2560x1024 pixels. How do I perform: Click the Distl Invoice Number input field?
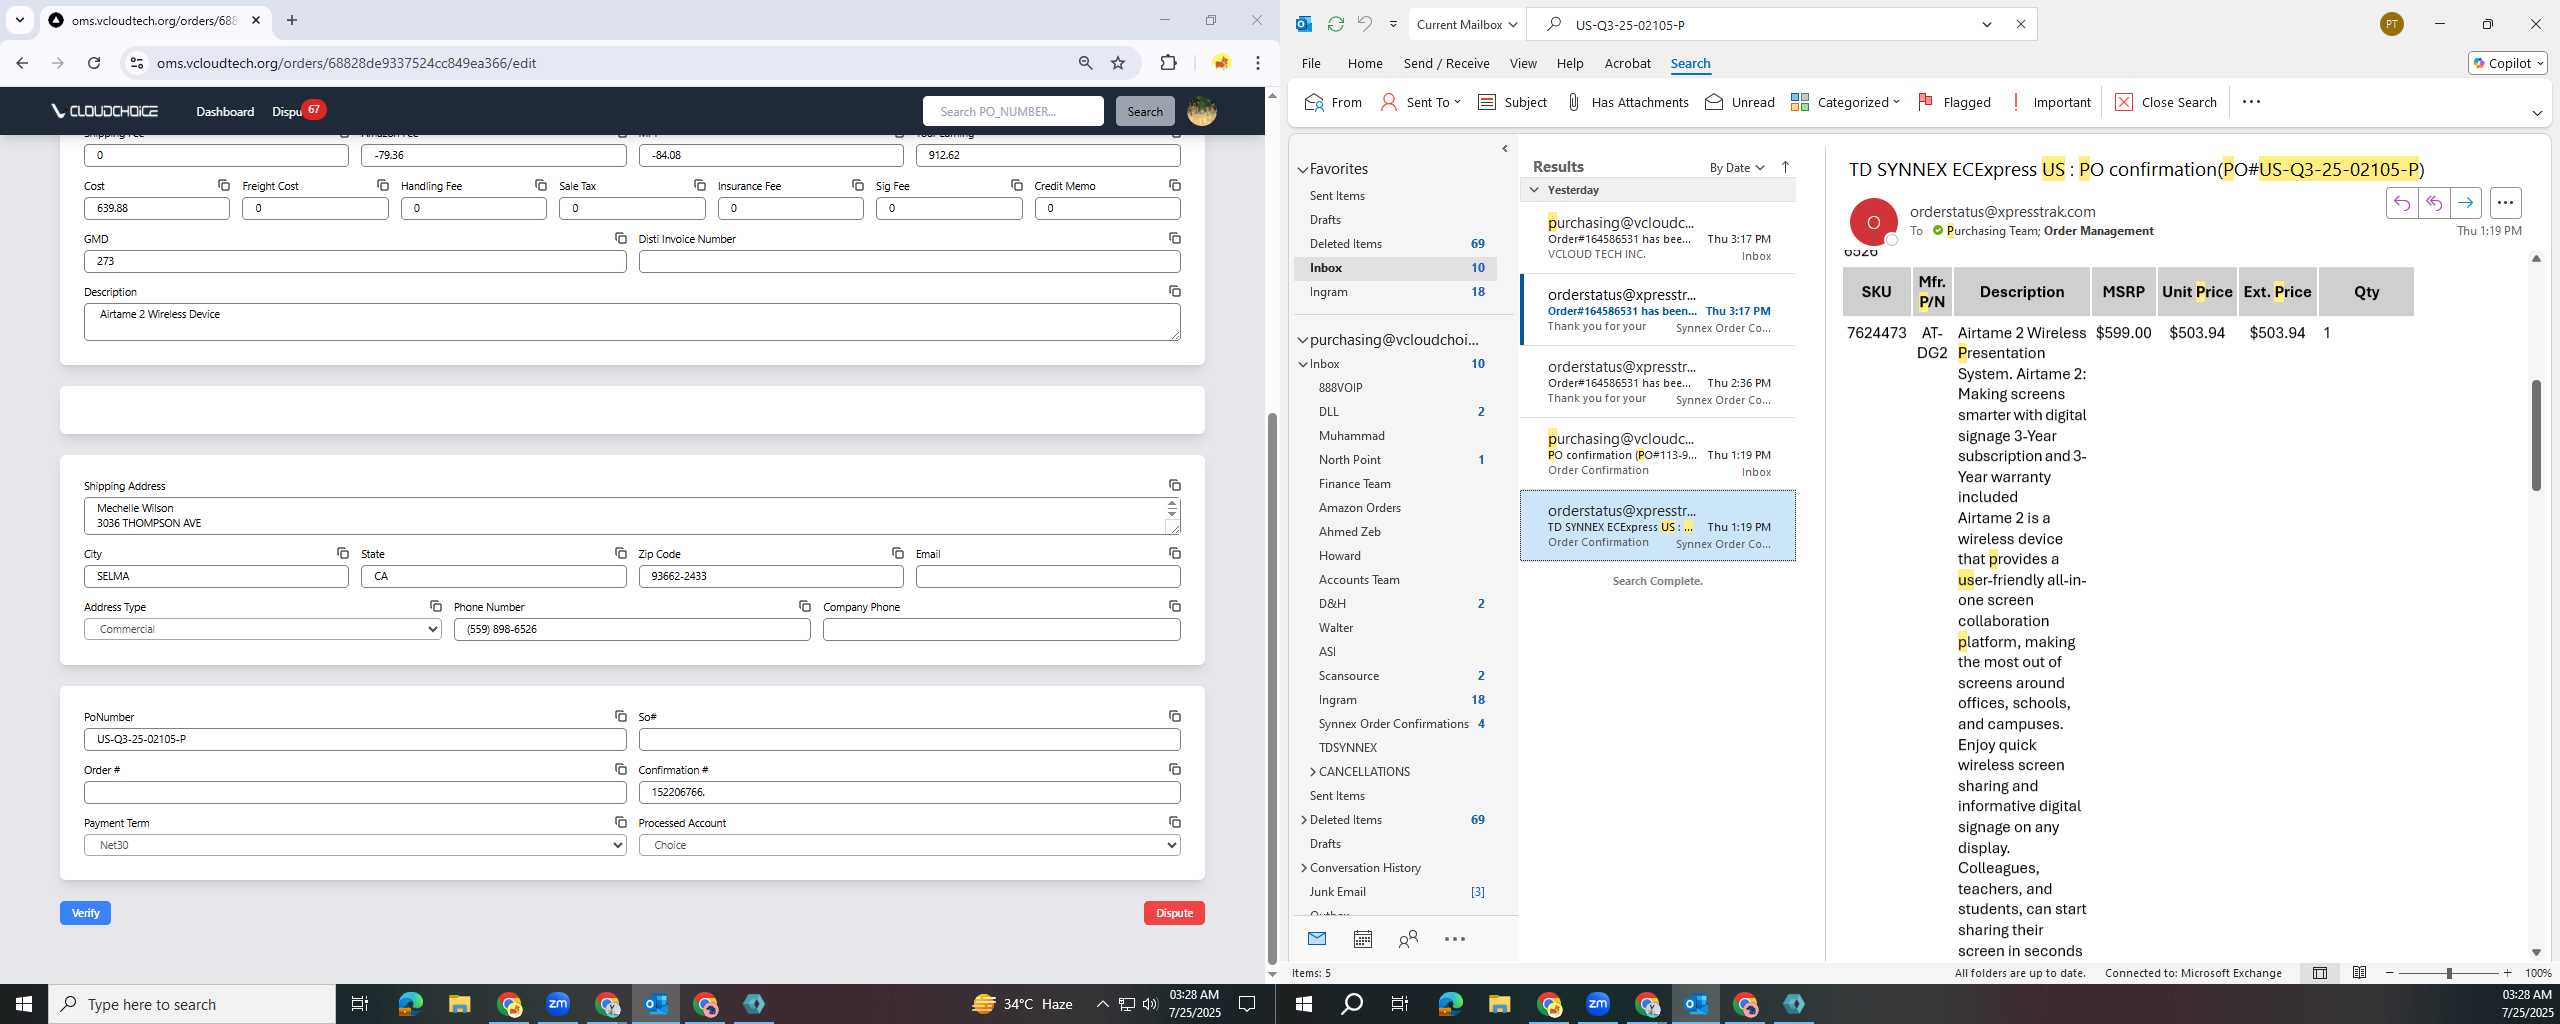tap(909, 261)
